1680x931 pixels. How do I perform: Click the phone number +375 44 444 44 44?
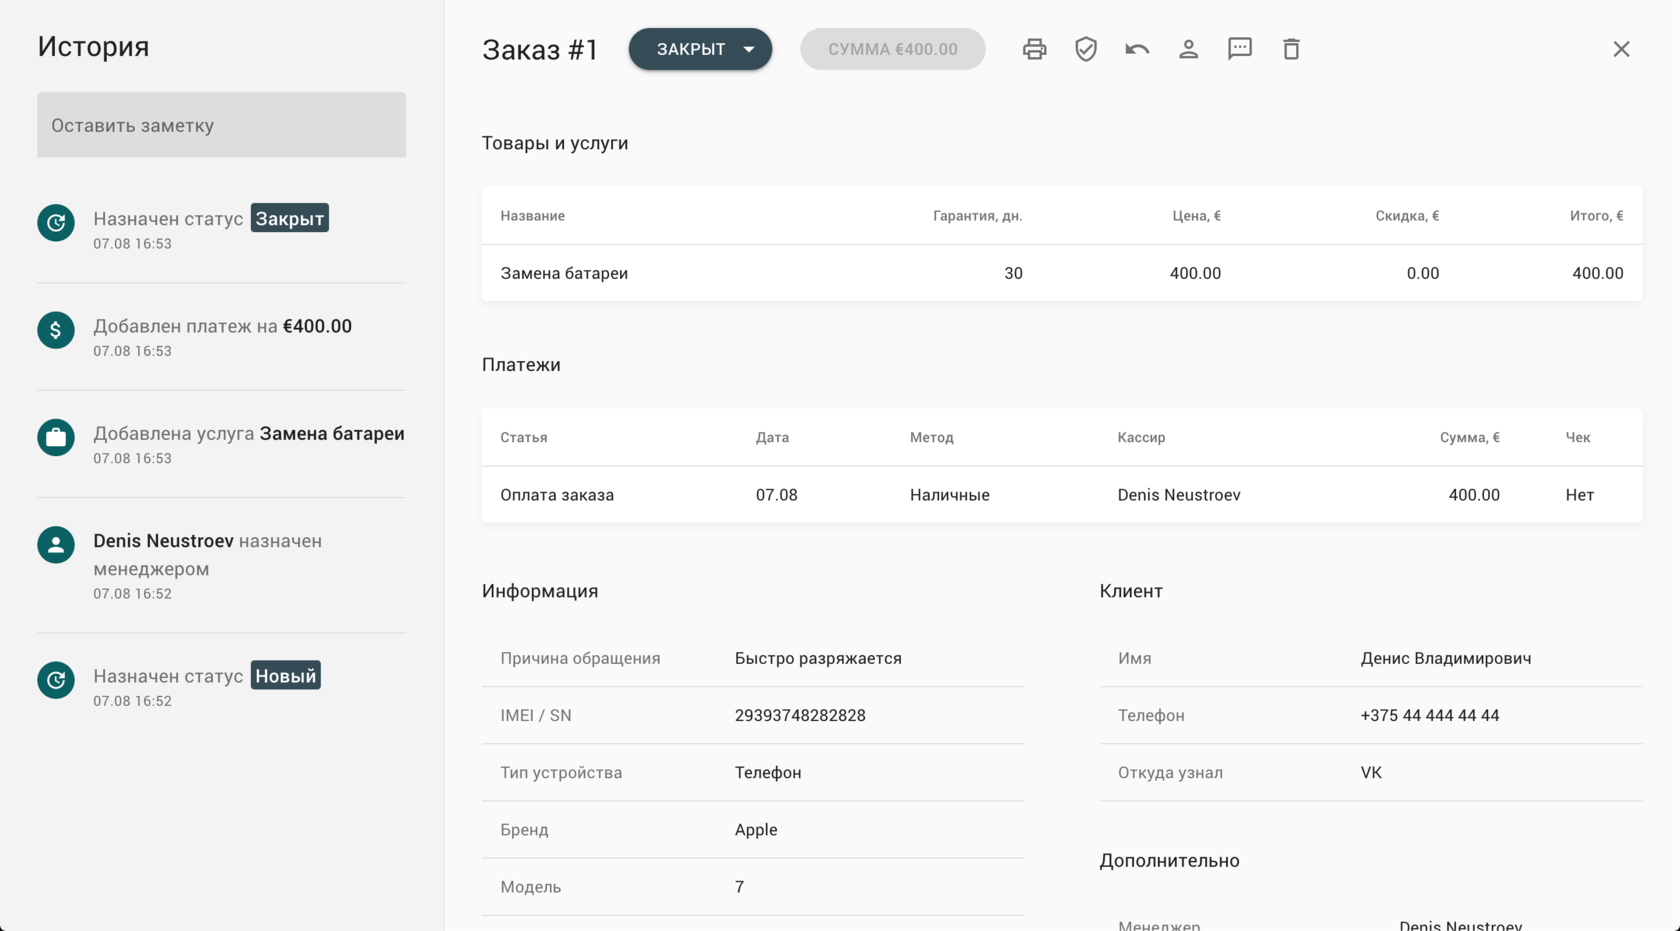[x=1430, y=715]
